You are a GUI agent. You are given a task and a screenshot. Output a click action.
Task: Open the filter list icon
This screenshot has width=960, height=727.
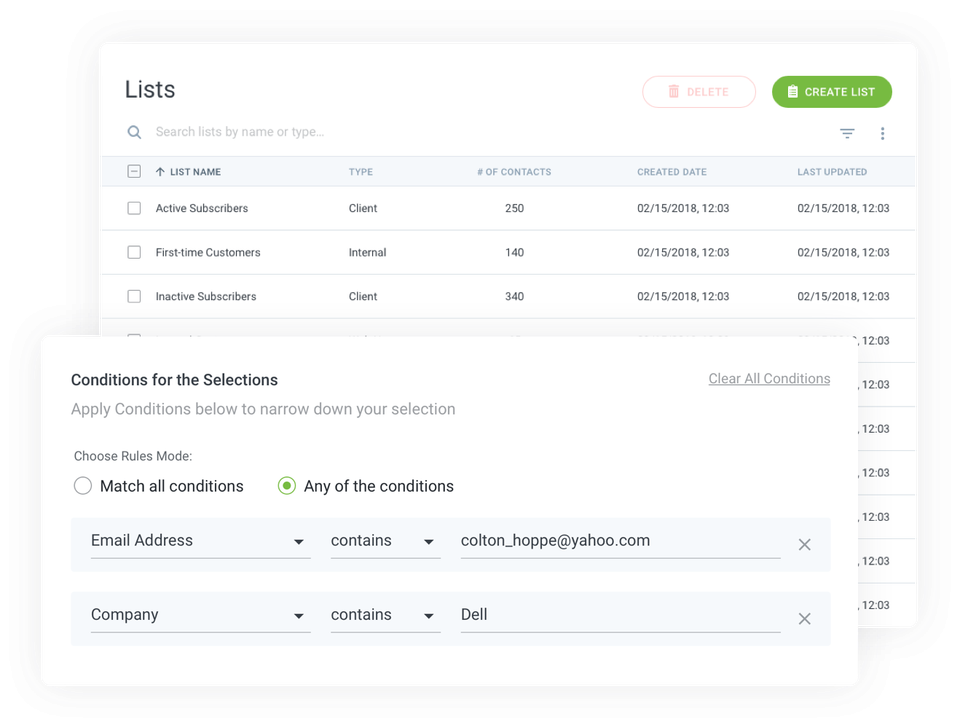point(847,133)
